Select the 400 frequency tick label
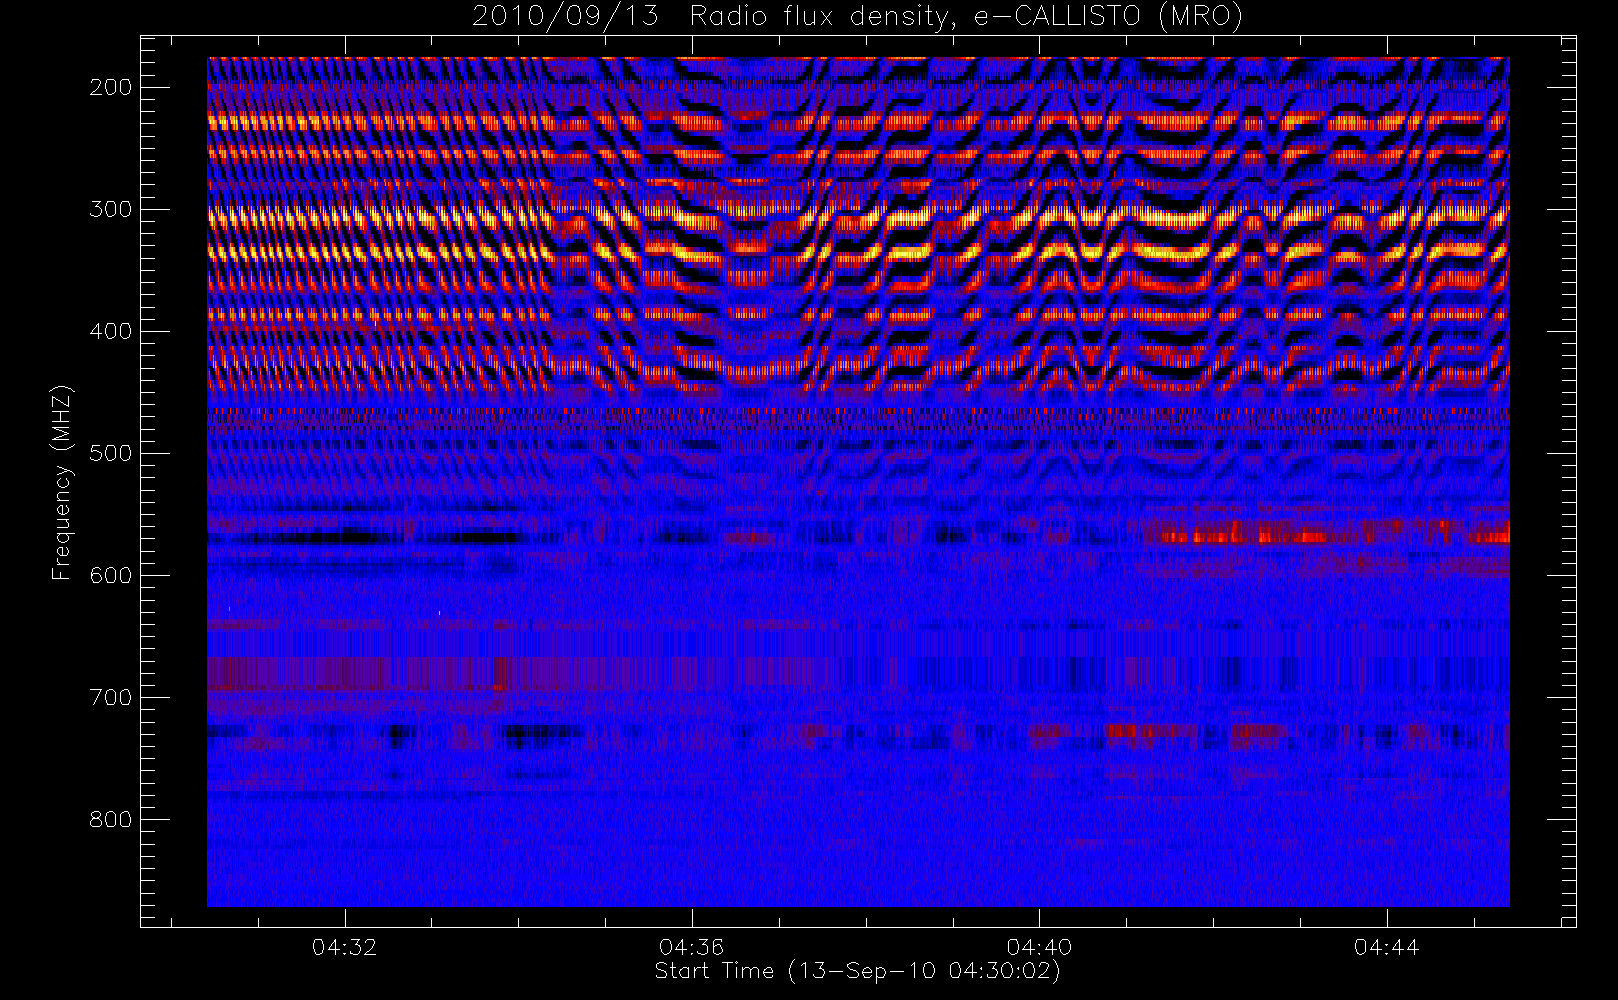 pos(111,331)
